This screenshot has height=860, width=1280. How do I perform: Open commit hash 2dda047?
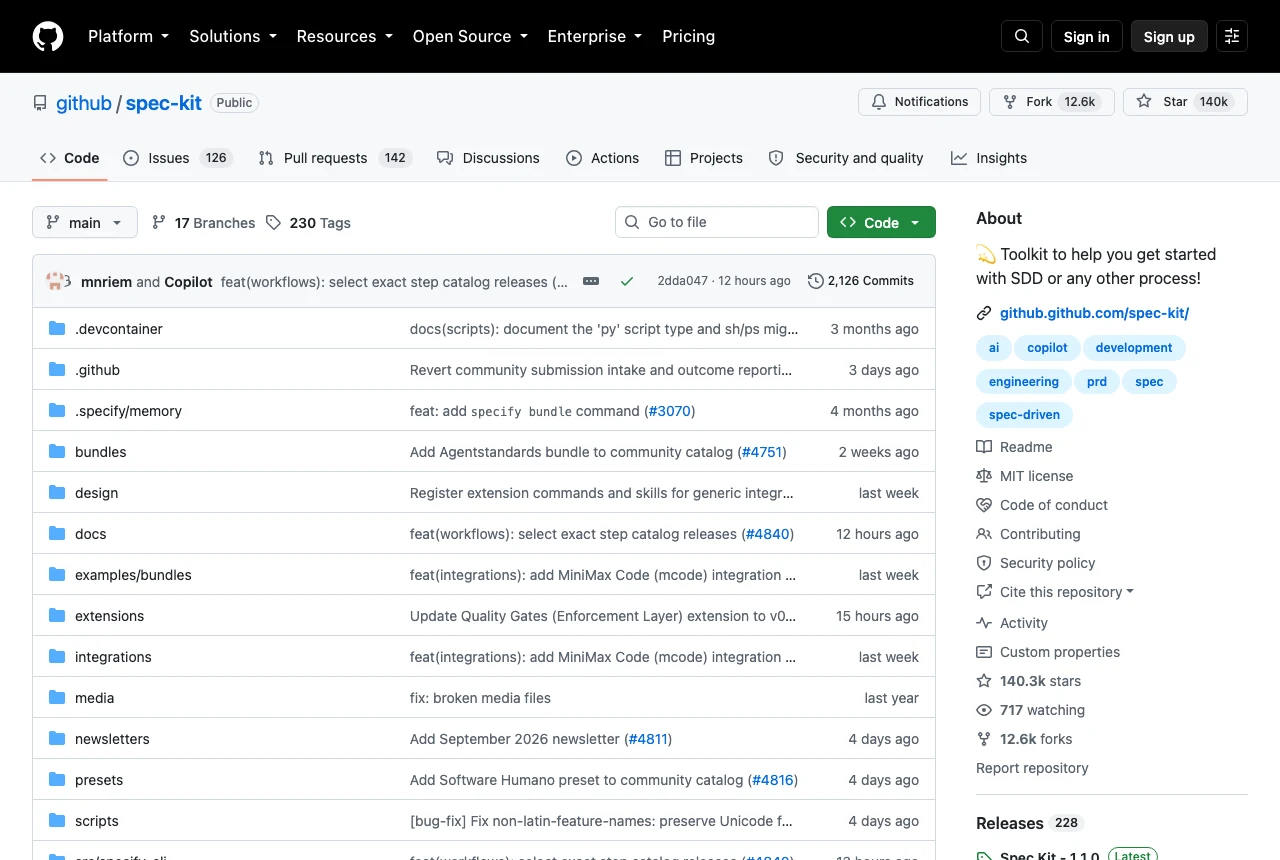(x=682, y=281)
